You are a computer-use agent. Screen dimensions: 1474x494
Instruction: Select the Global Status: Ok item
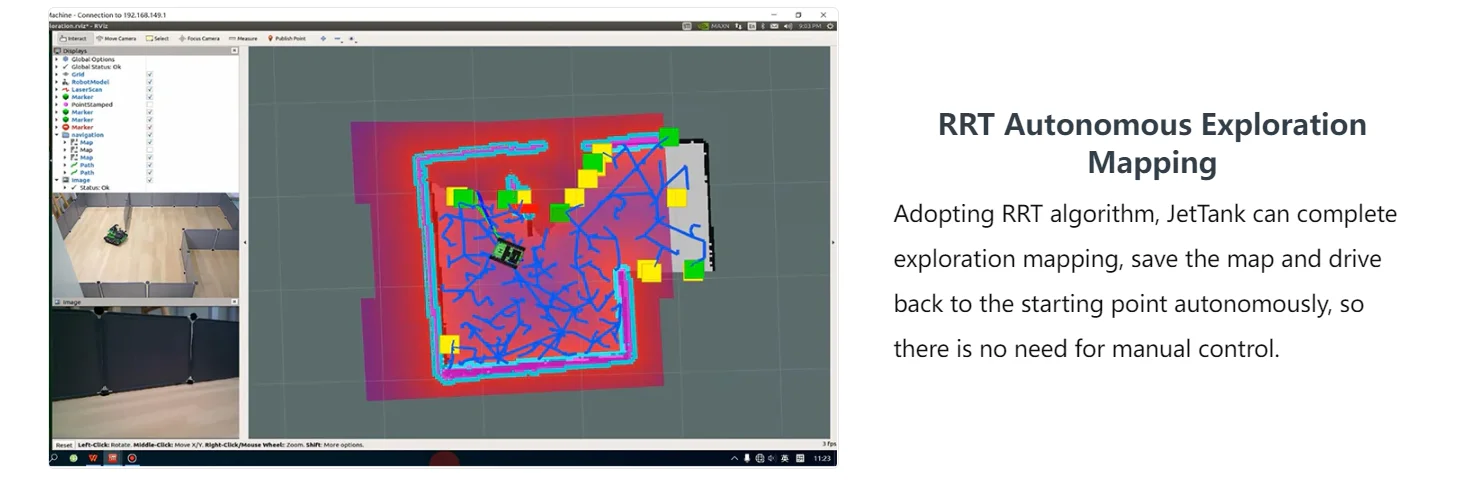[94, 67]
